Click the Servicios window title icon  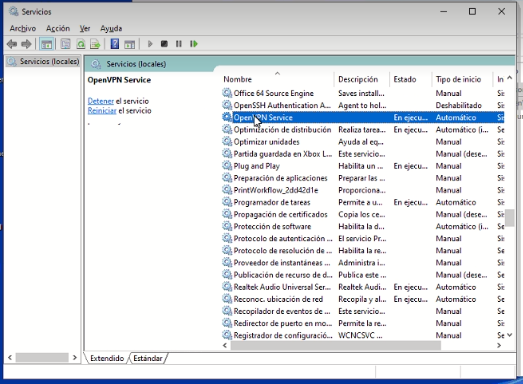click(x=14, y=12)
